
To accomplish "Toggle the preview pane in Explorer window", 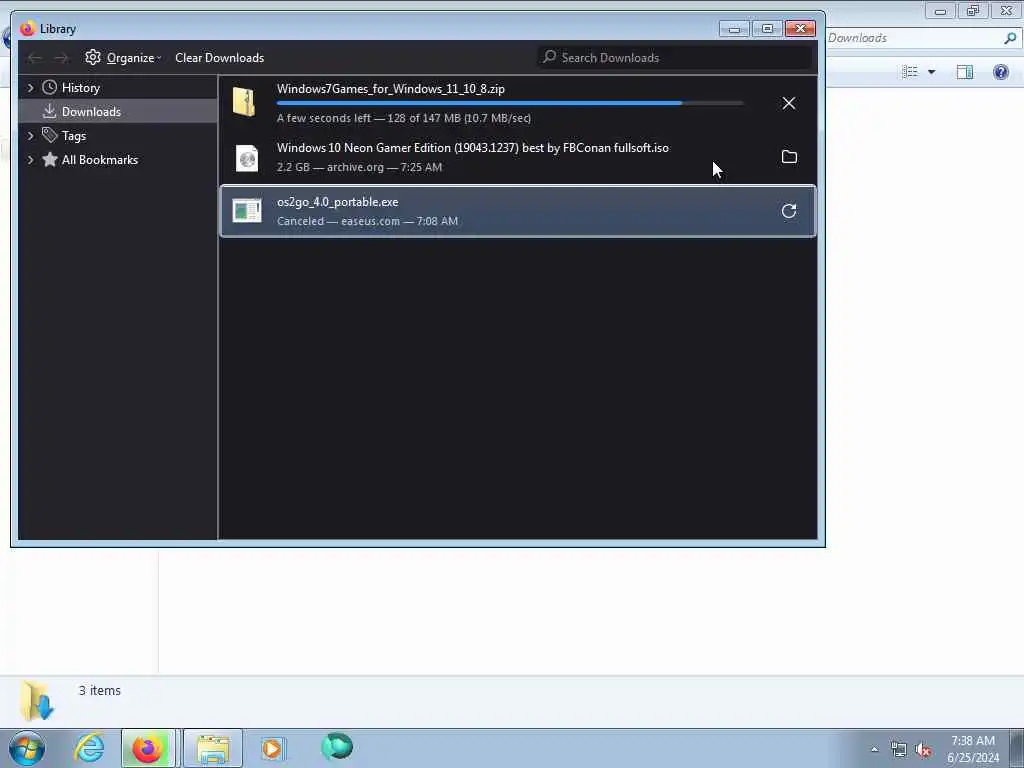I will 965,72.
